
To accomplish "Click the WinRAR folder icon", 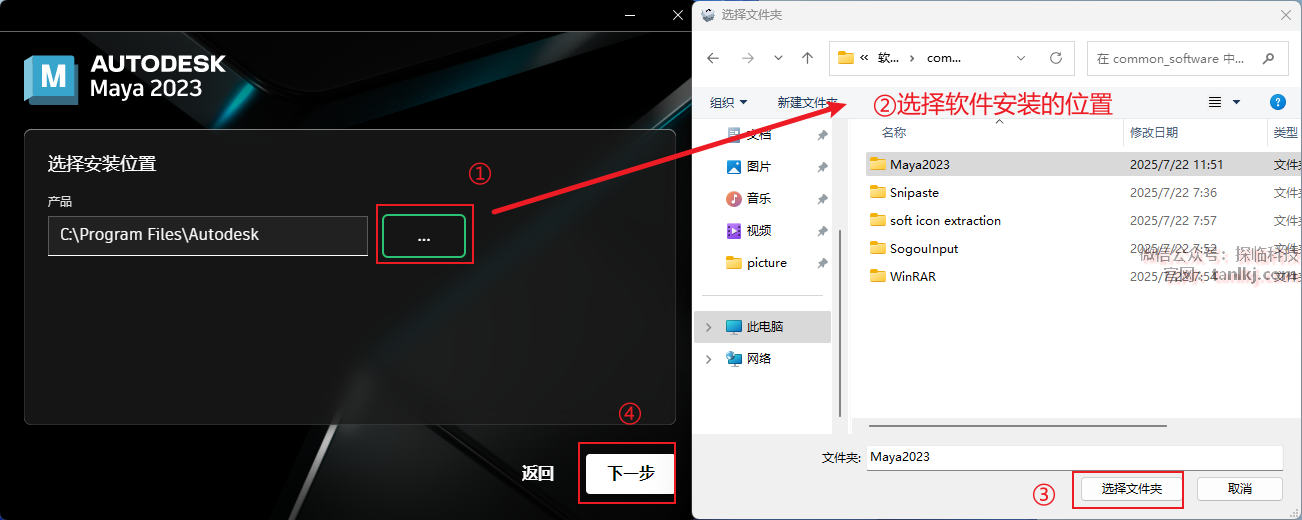I will click(878, 276).
